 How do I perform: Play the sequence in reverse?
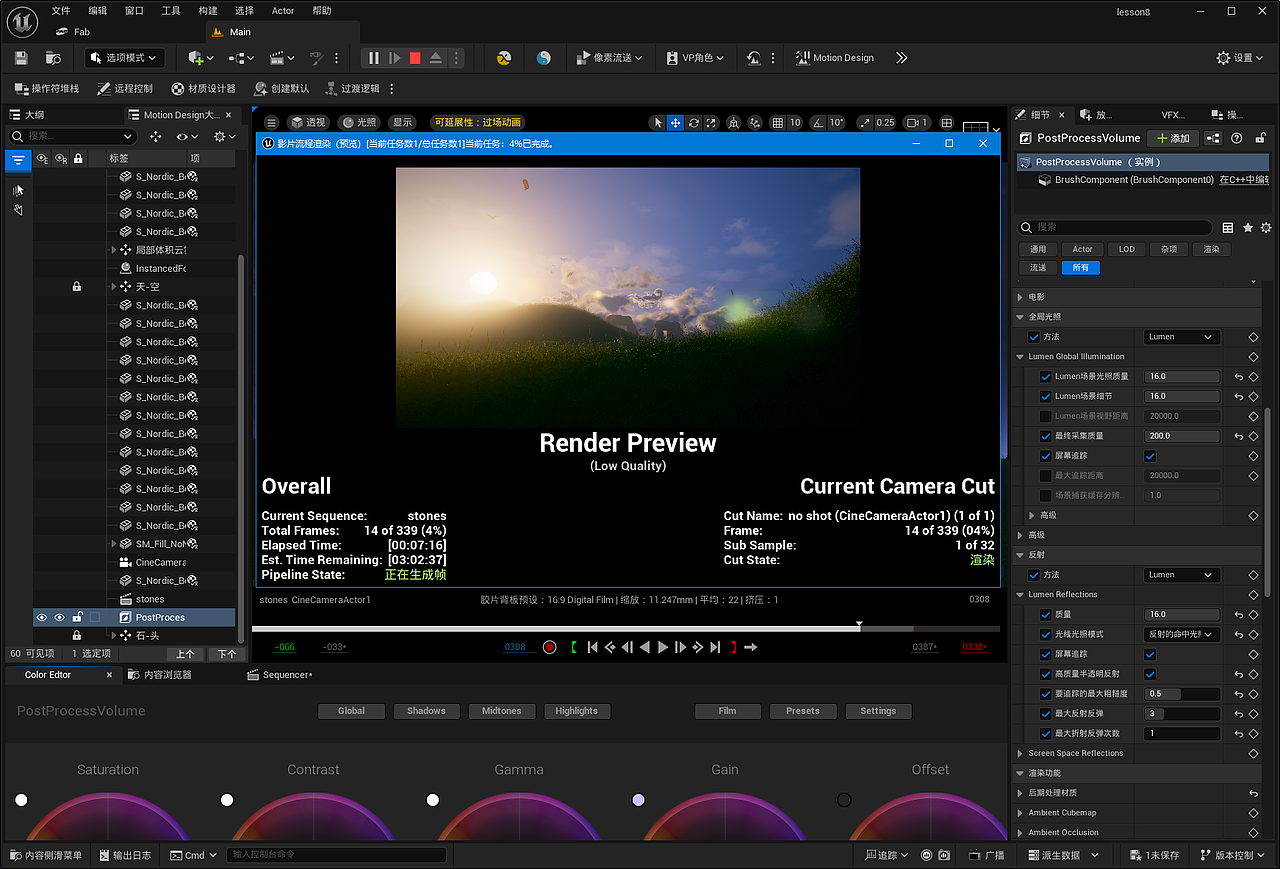coord(645,647)
